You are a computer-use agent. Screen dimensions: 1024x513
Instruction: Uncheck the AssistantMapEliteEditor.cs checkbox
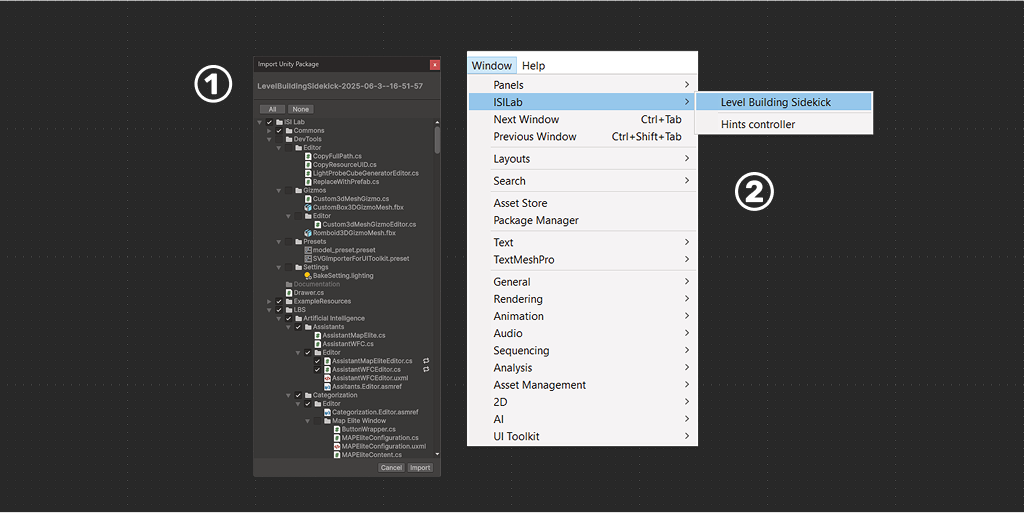(317, 361)
